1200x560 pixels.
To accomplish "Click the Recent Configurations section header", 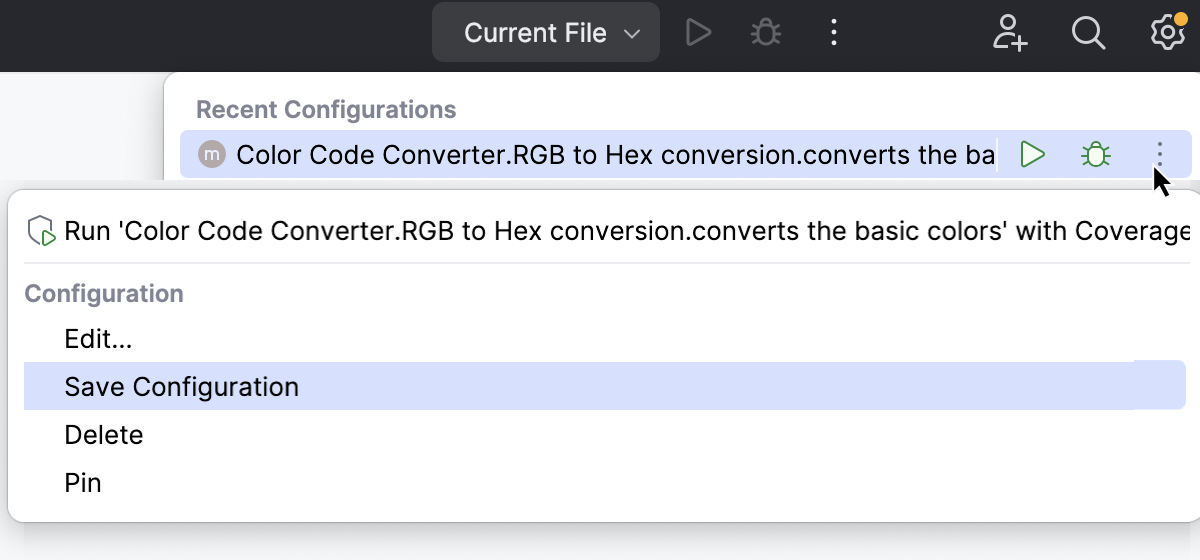I will tap(326, 109).
